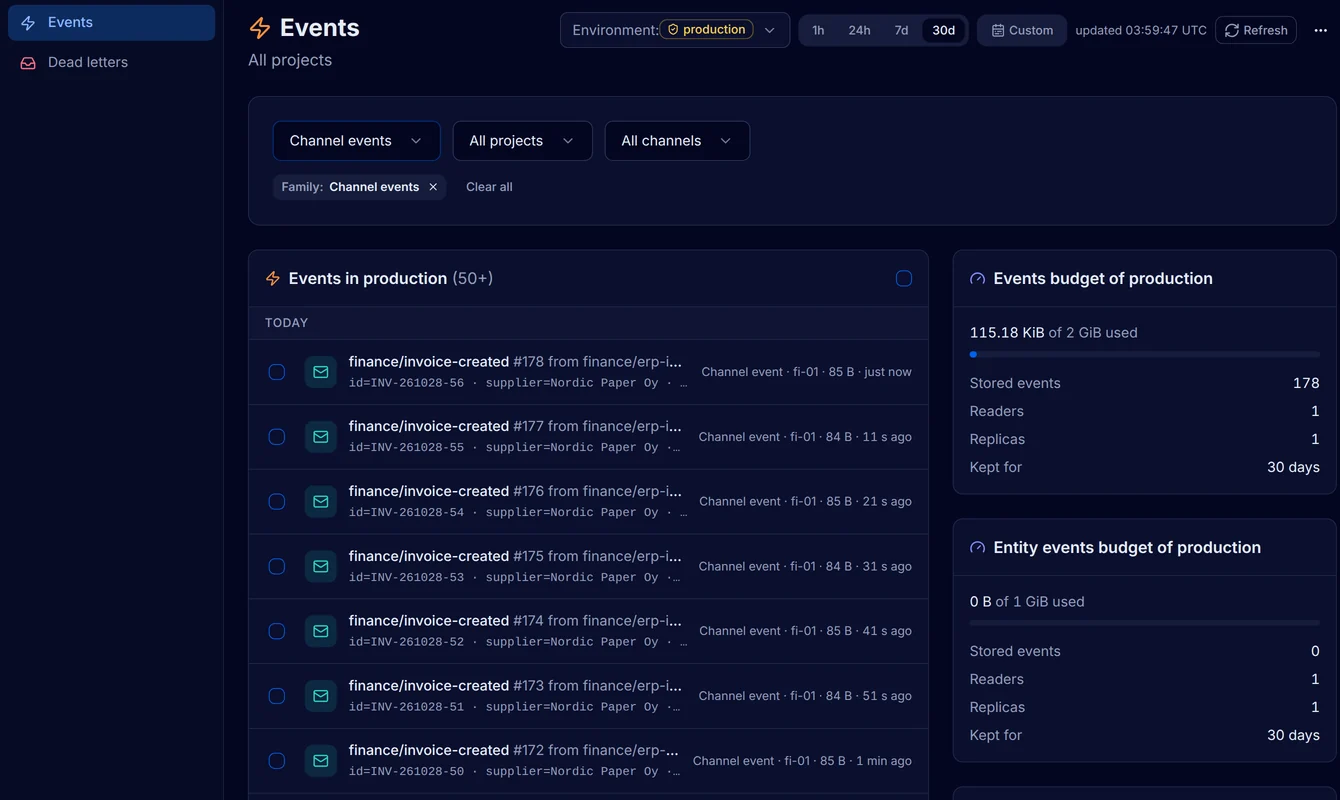The height and width of the screenshot is (800, 1340).
Task: Select the 30d time range
Action: click(x=943, y=30)
